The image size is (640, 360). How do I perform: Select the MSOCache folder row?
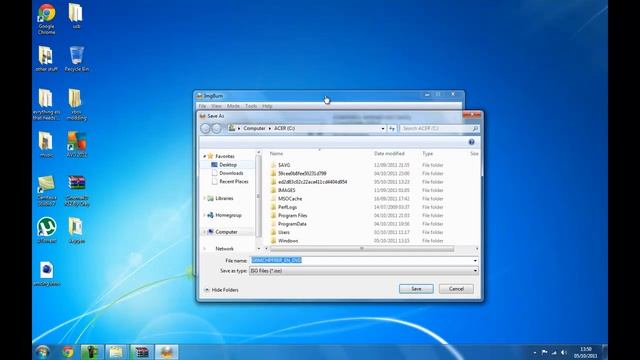pyautogui.click(x=357, y=199)
